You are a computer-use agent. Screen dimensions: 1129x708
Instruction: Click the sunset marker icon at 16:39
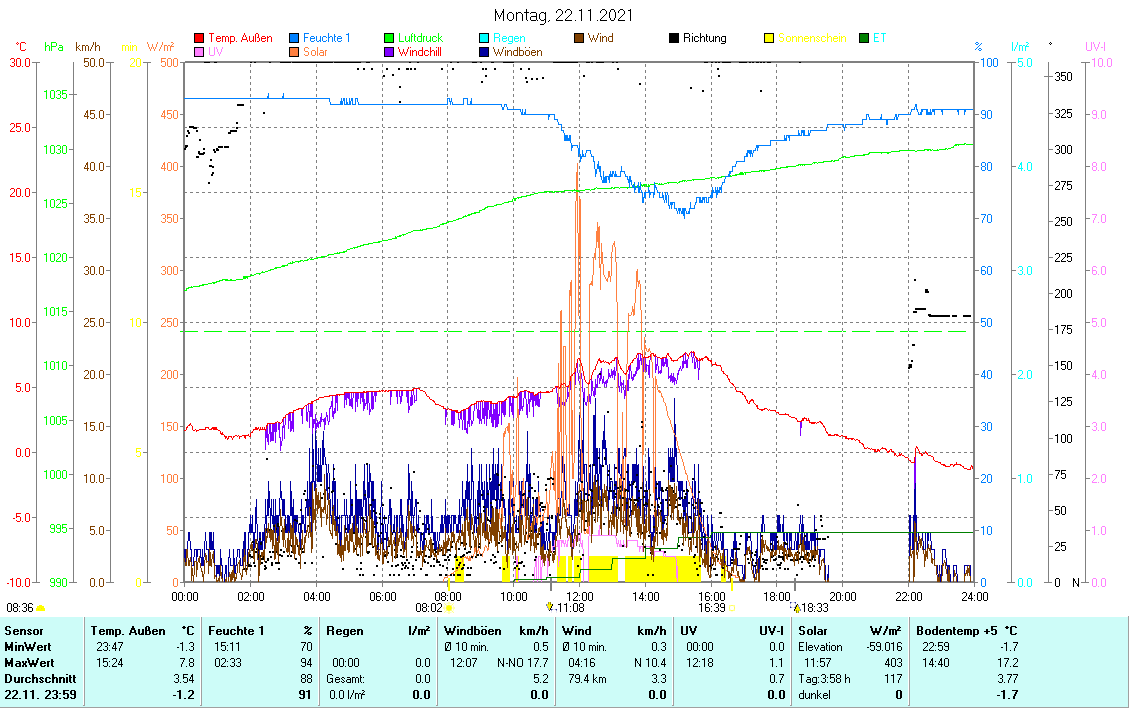(732, 607)
